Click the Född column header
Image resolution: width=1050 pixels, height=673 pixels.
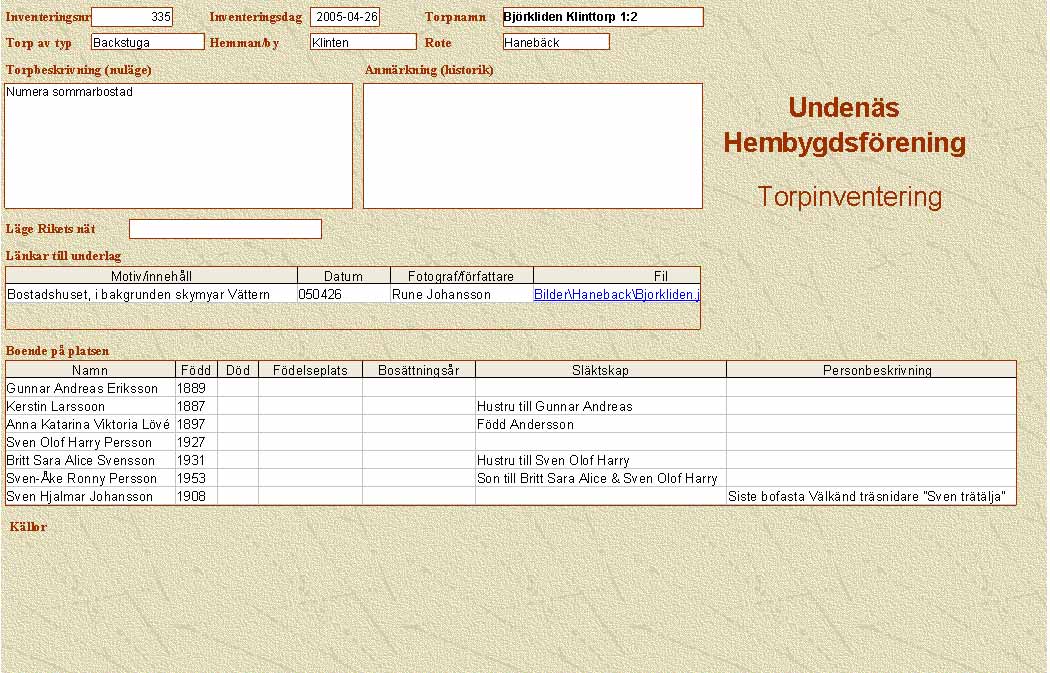(196, 370)
